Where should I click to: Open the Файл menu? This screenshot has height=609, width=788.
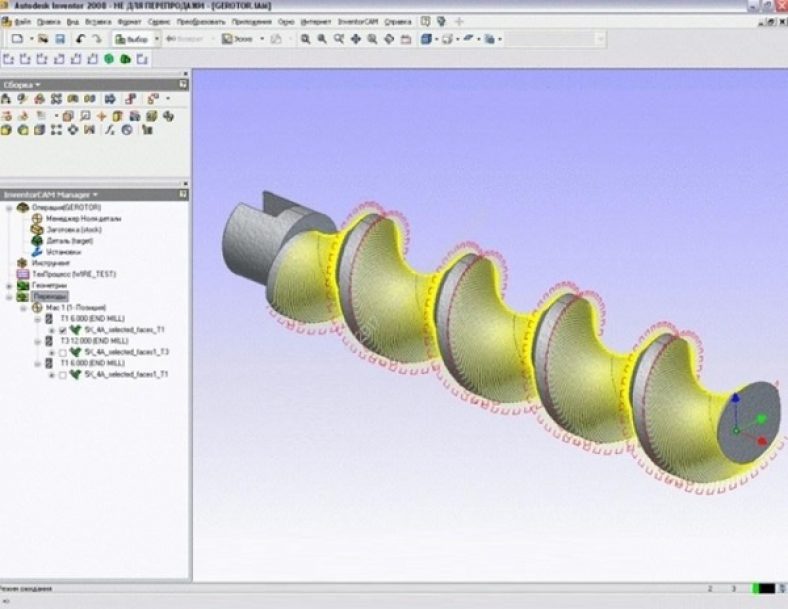pos(22,22)
